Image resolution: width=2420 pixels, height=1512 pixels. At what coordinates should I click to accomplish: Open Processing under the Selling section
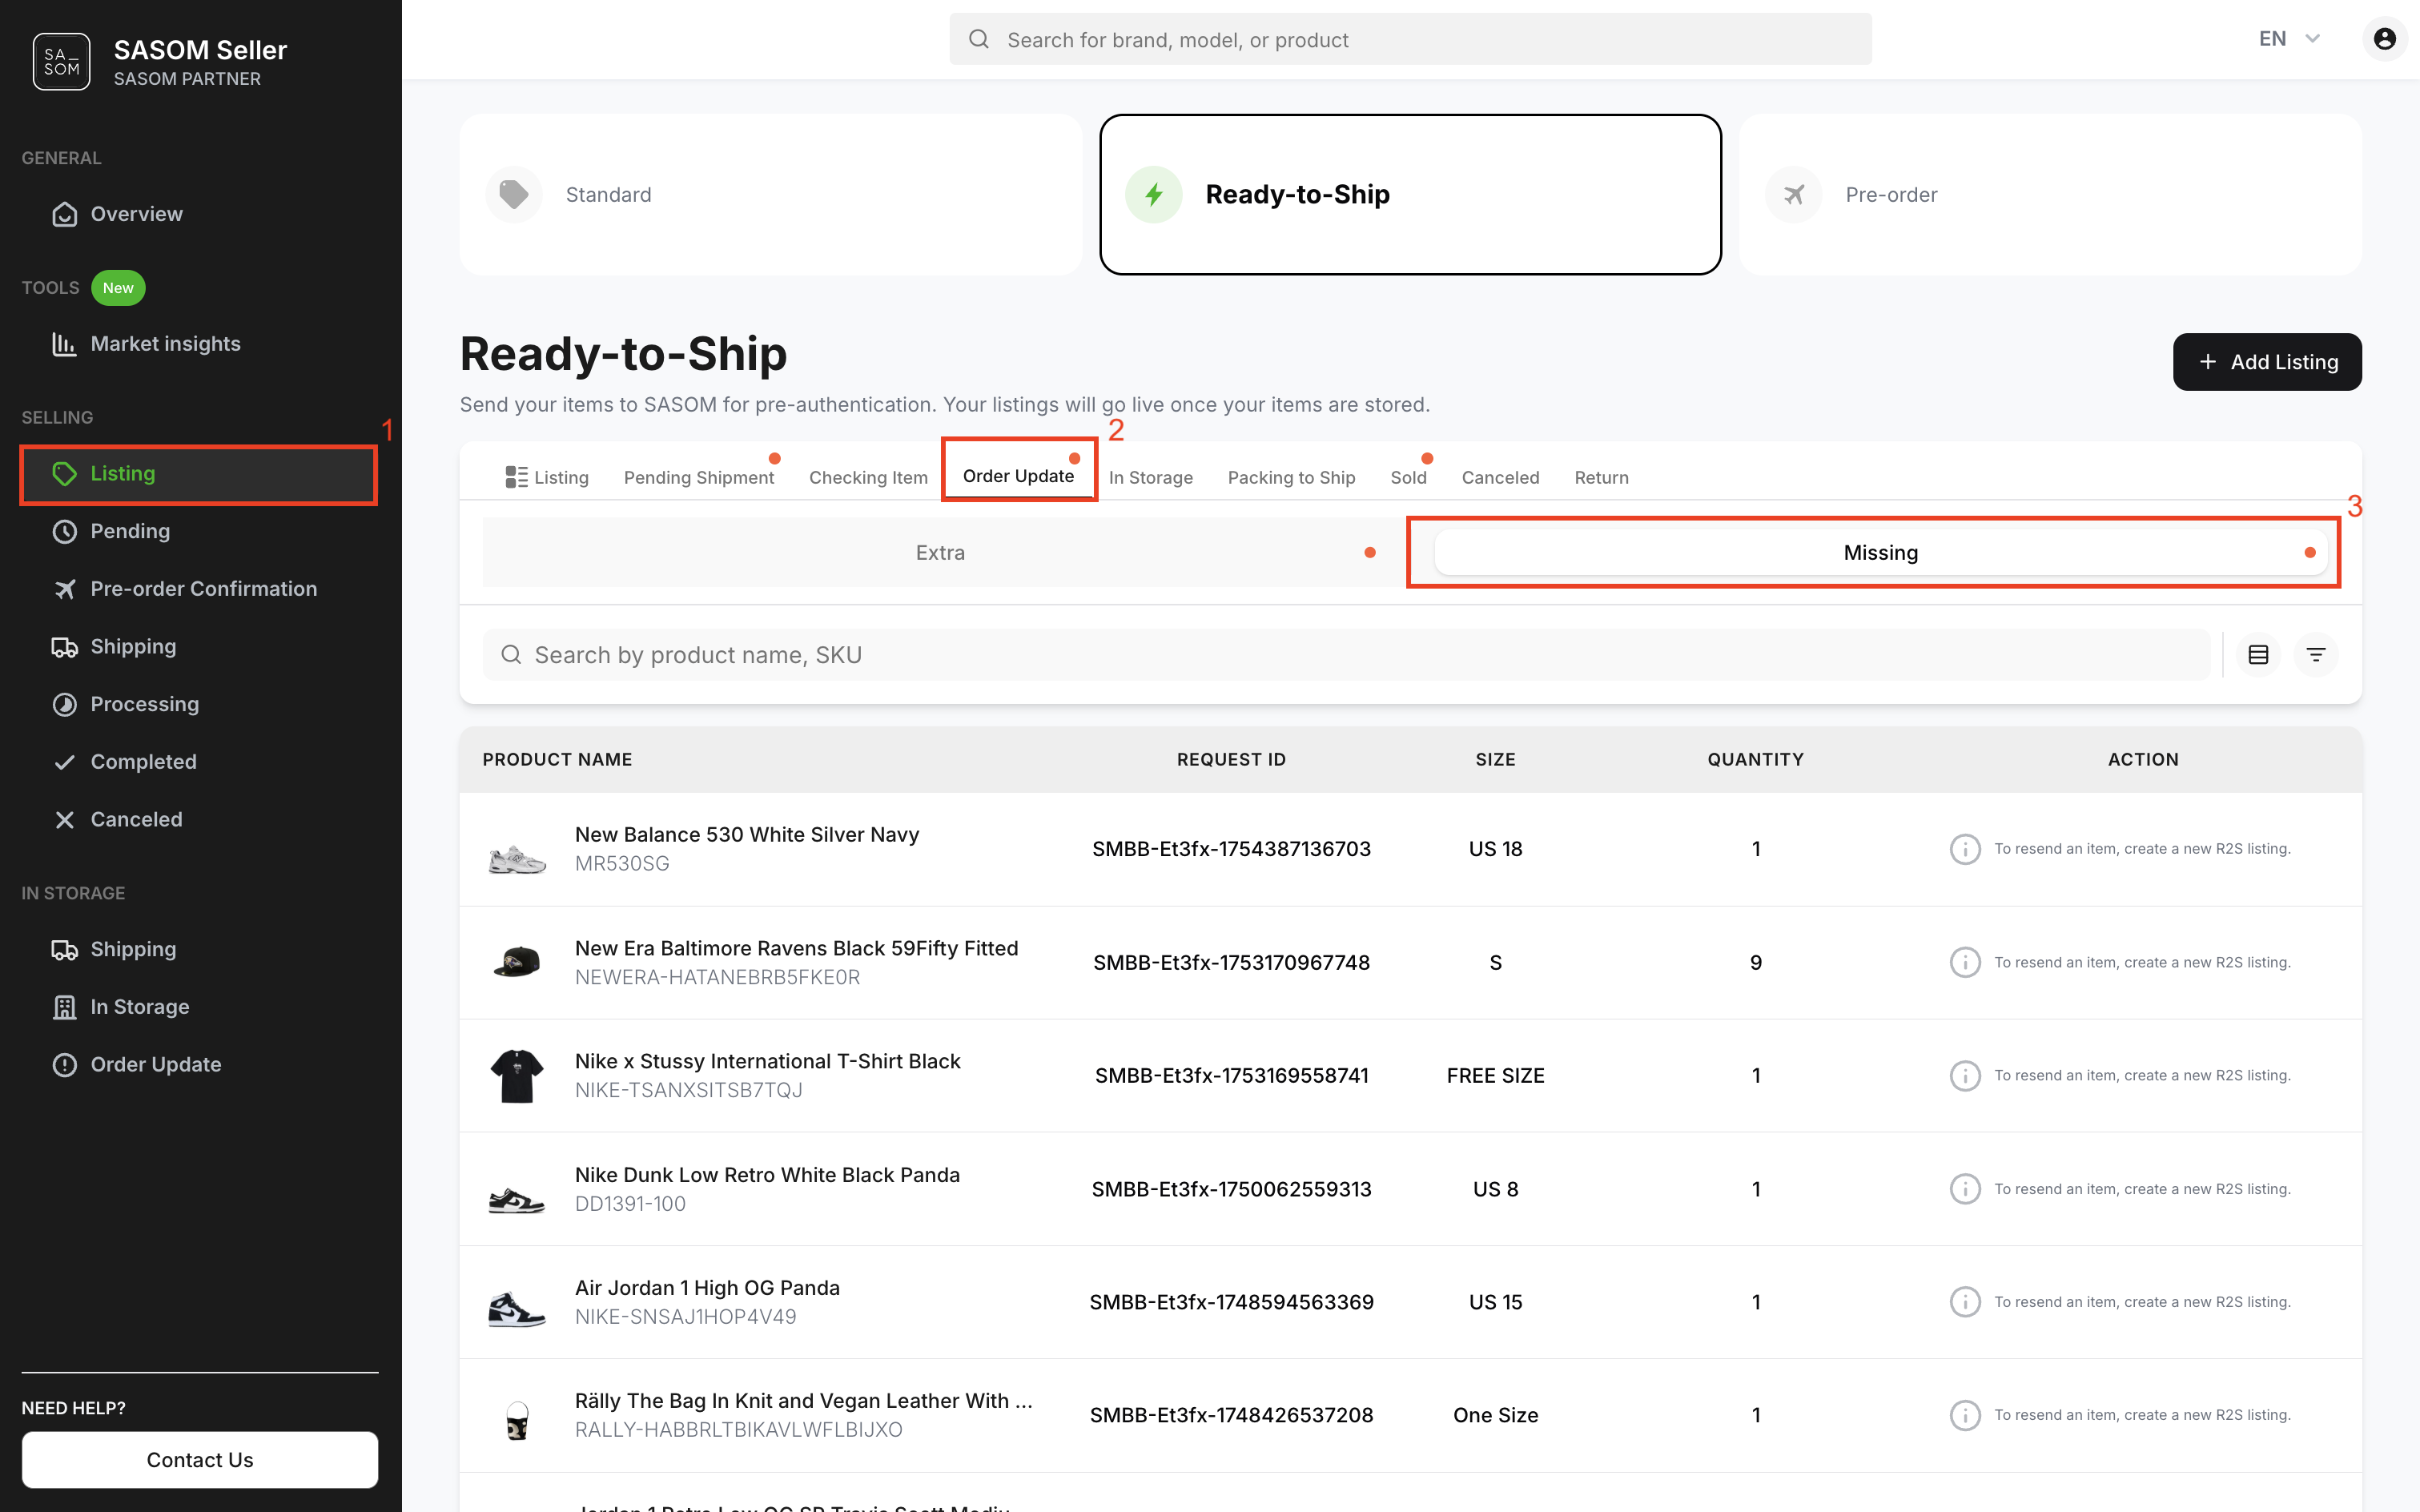coord(144,704)
